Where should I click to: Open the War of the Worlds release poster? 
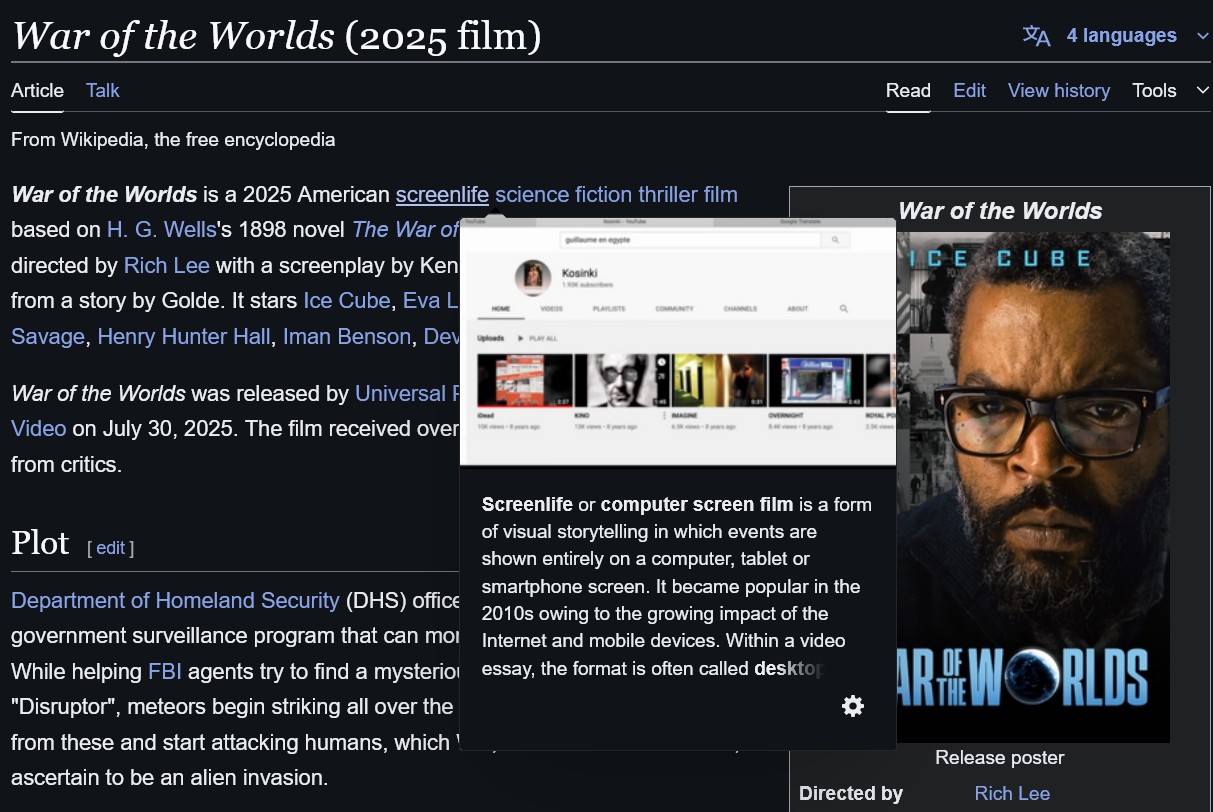pos(1033,487)
